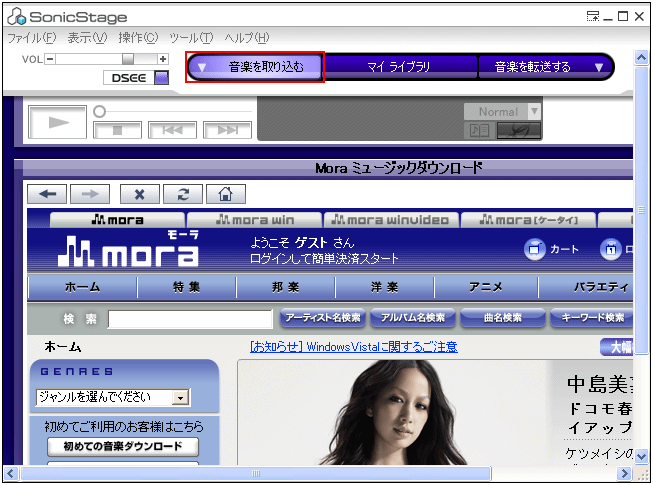Open the cart (カート) icon
Screen dimensions: 653x485
[535, 249]
